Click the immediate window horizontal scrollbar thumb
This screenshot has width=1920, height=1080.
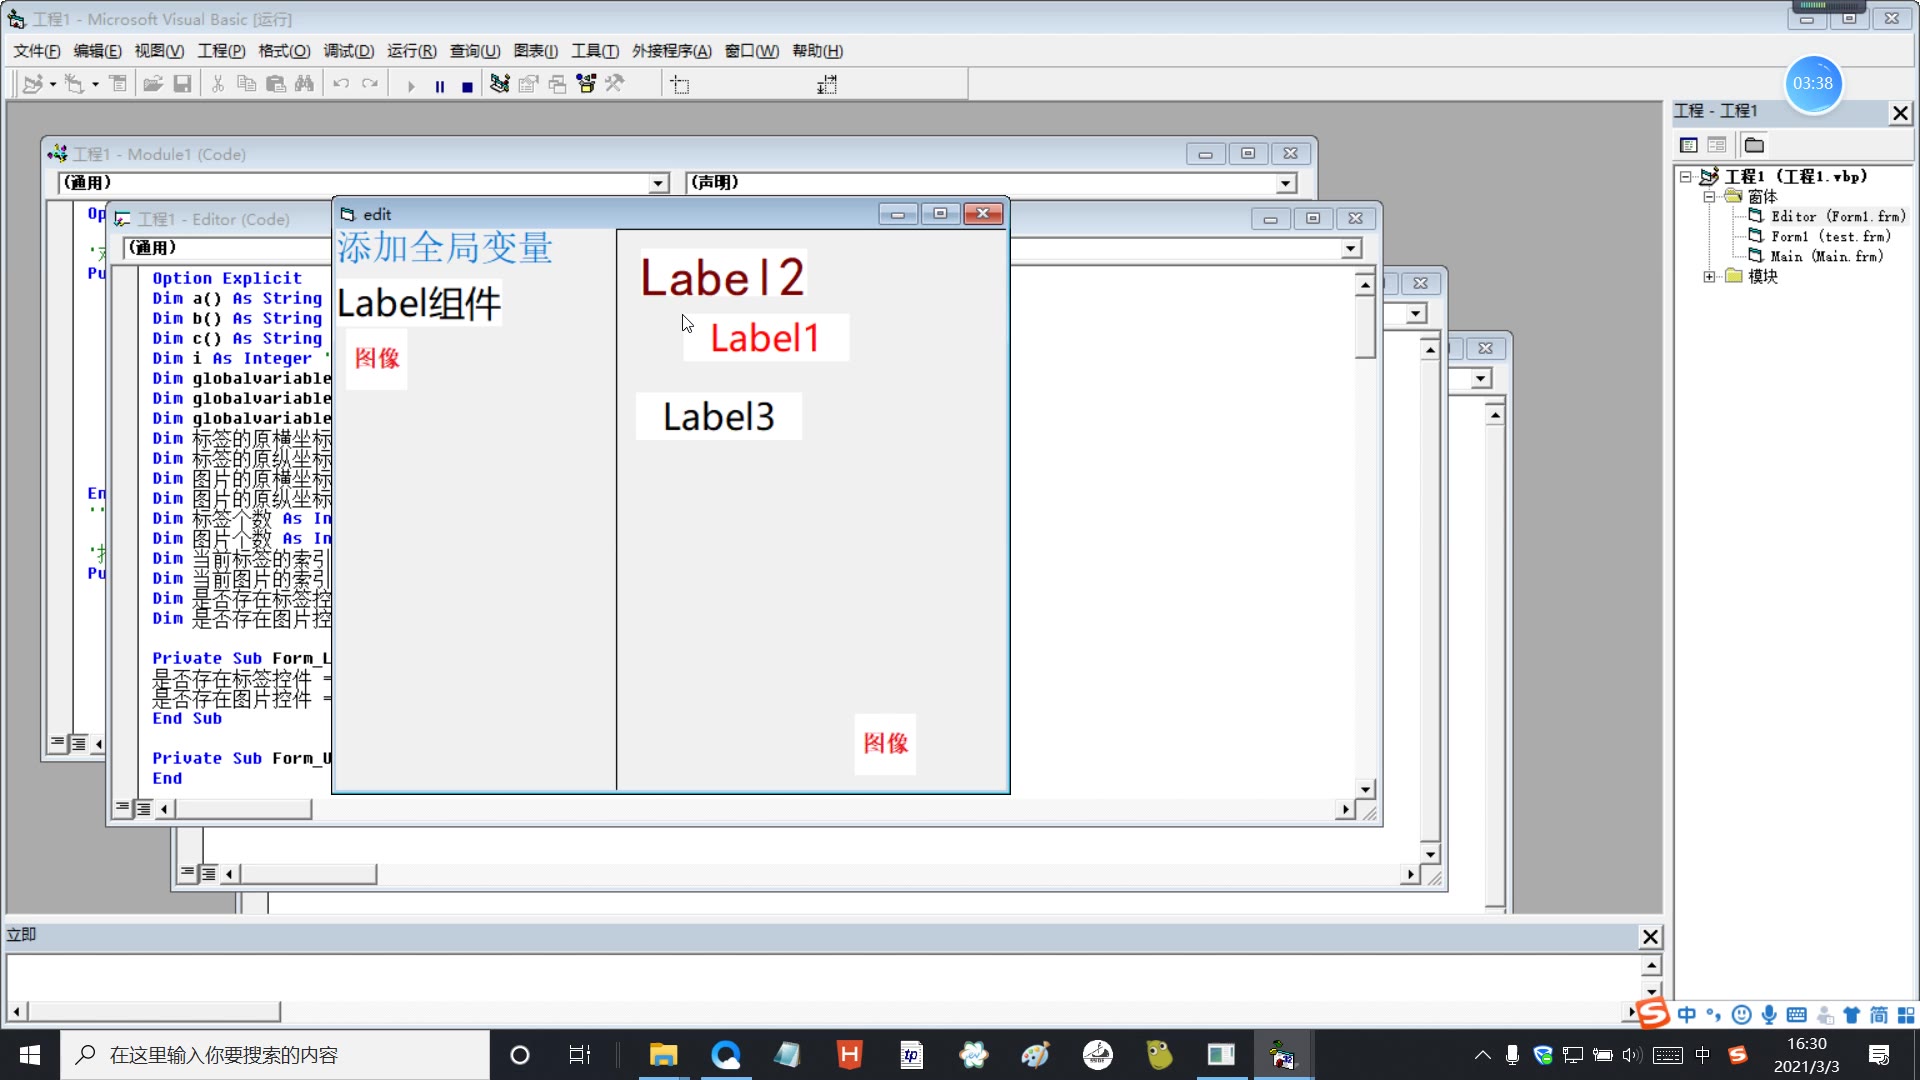coord(153,1012)
